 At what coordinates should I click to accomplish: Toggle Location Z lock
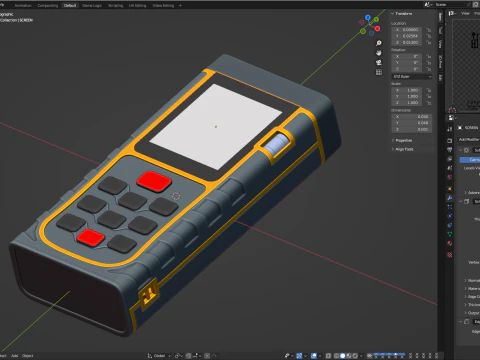(x=429, y=42)
